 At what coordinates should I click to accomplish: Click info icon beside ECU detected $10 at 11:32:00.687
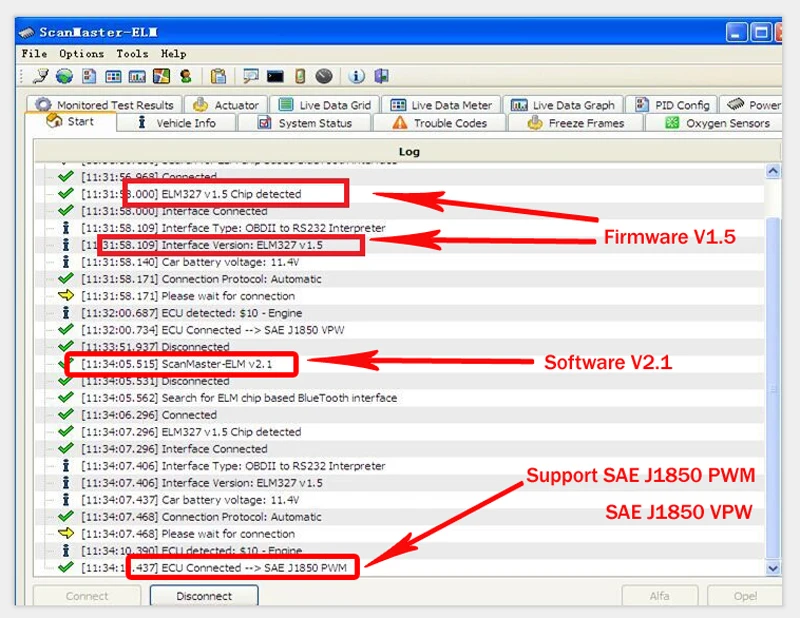66,312
